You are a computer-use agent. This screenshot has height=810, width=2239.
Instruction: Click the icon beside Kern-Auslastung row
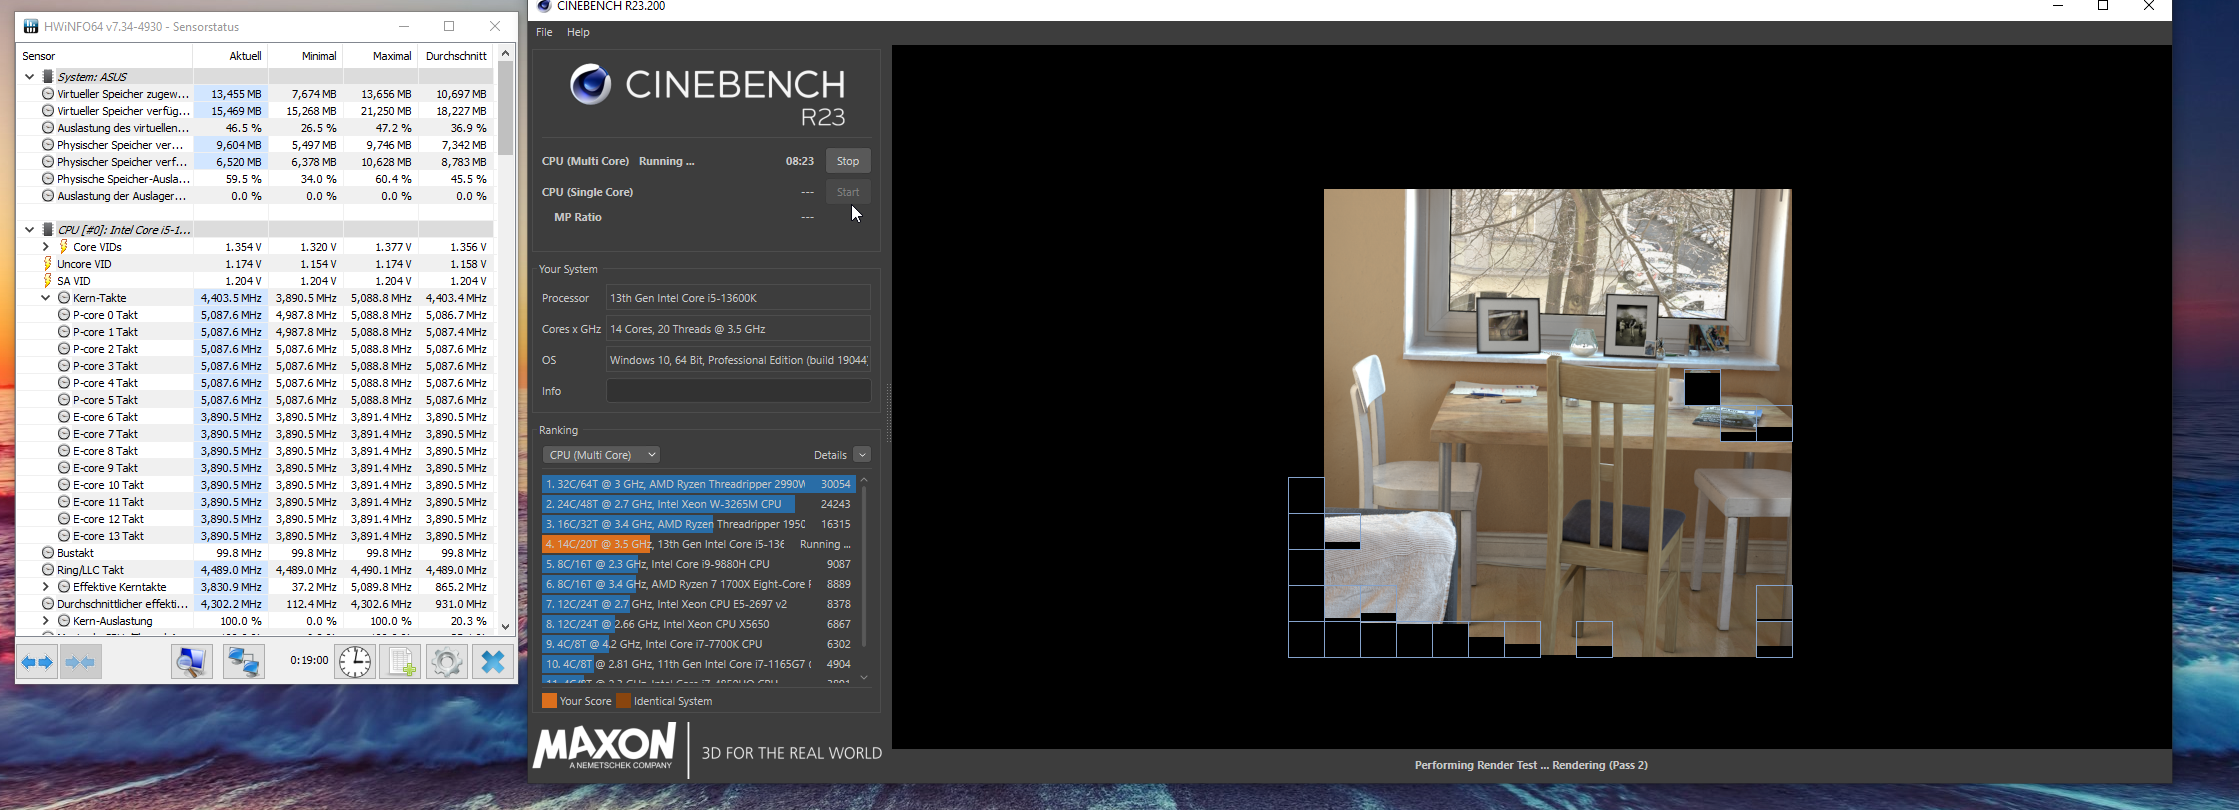coord(64,621)
